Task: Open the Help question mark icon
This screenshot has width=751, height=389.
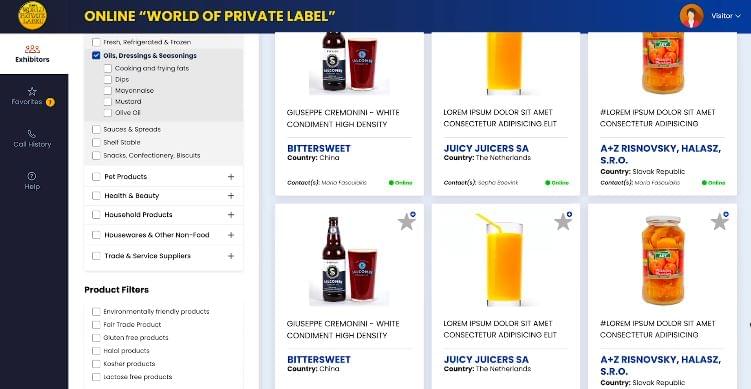Action: coord(32,176)
